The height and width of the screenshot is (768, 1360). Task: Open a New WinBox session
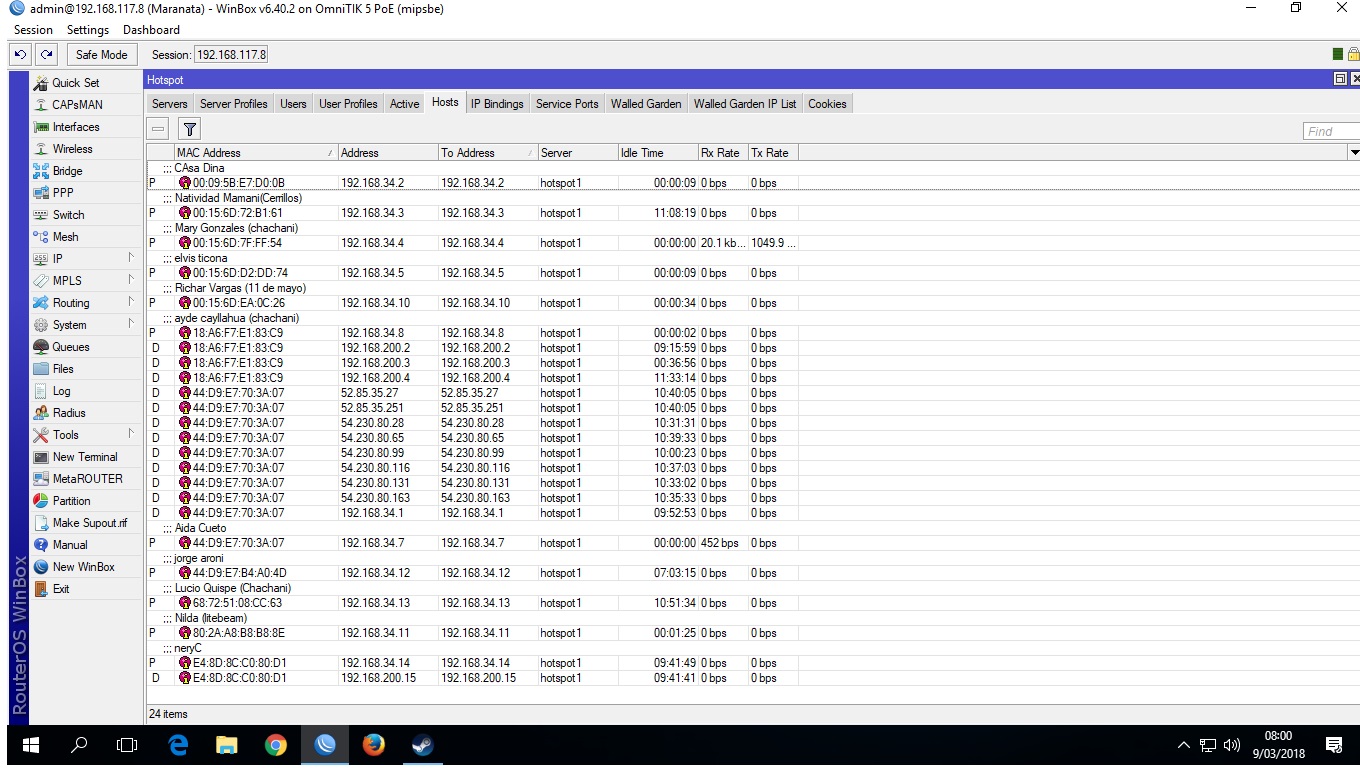point(83,567)
